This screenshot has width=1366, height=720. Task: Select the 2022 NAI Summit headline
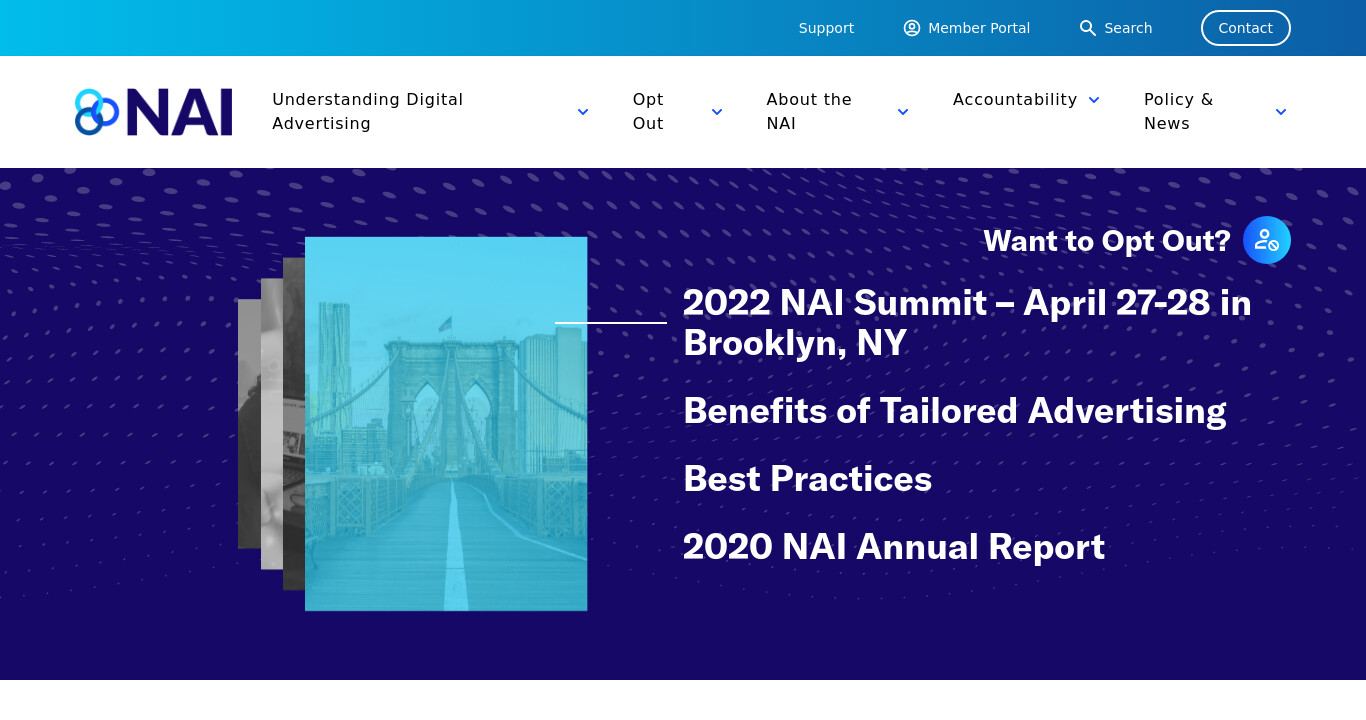[x=967, y=322]
